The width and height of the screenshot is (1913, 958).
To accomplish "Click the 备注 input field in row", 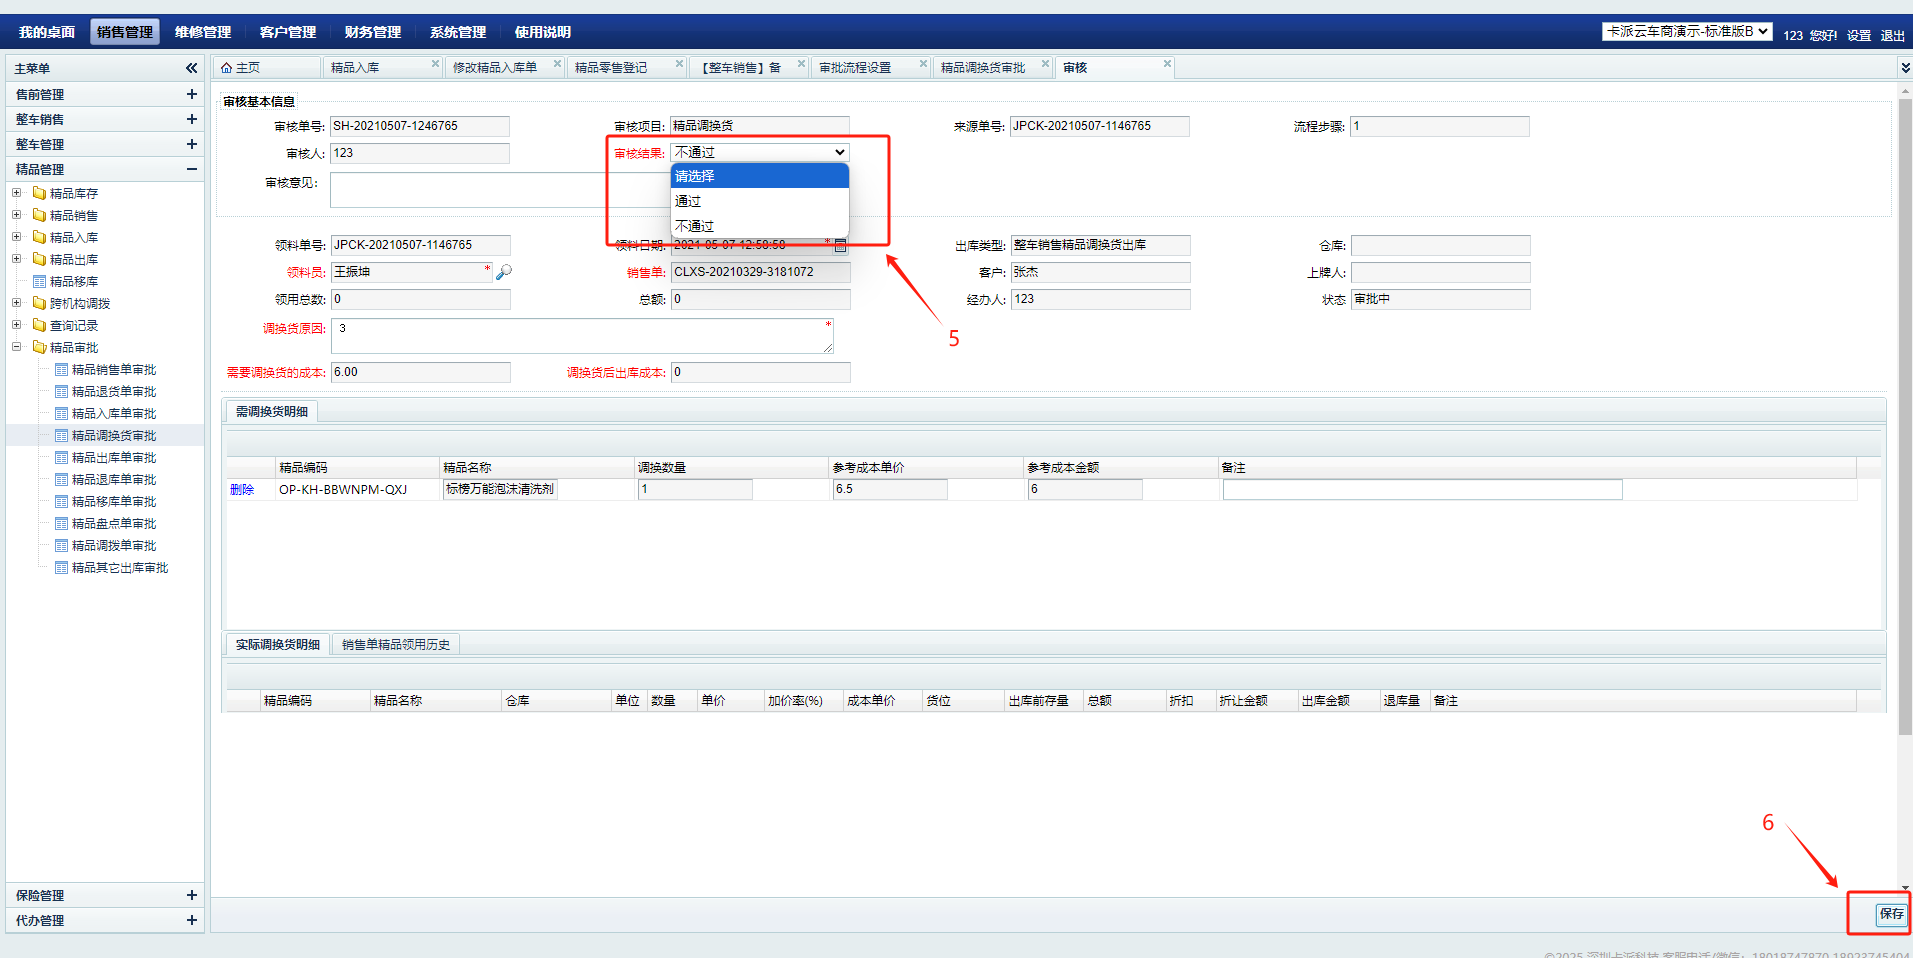I will click(1422, 490).
